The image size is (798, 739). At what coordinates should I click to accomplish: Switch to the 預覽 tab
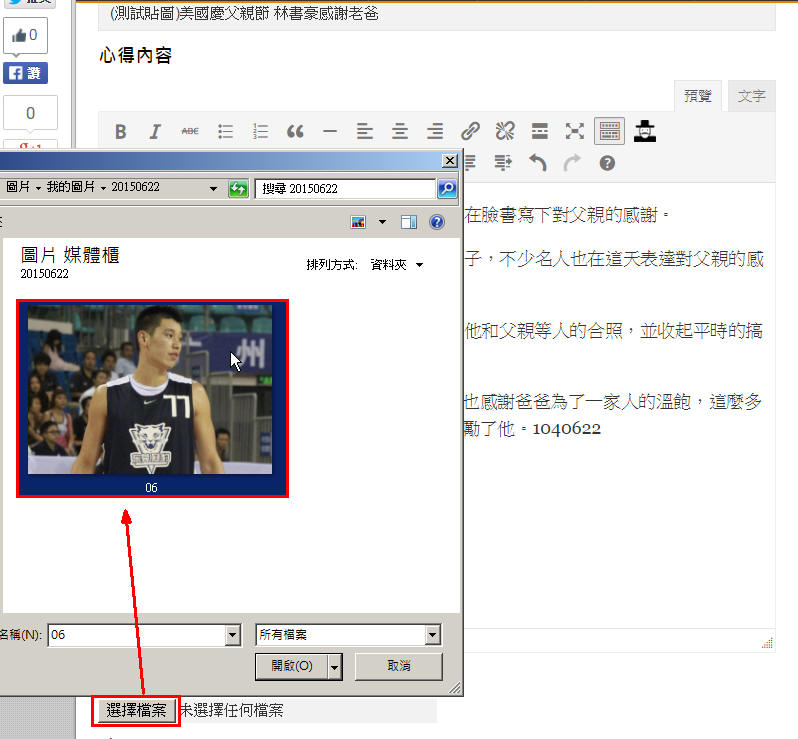tap(697, 96)
